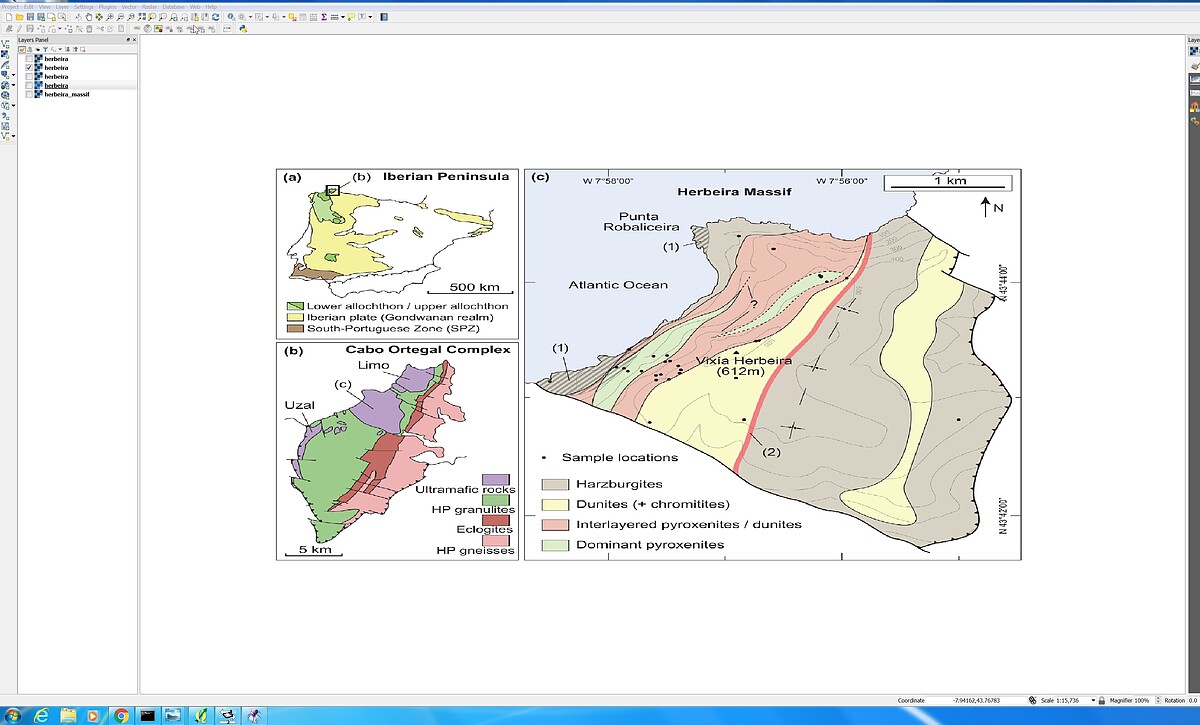Tick the topmost herbeira layer checkbox
This screenshot has height=725, width=1200.
coord(29,59)
